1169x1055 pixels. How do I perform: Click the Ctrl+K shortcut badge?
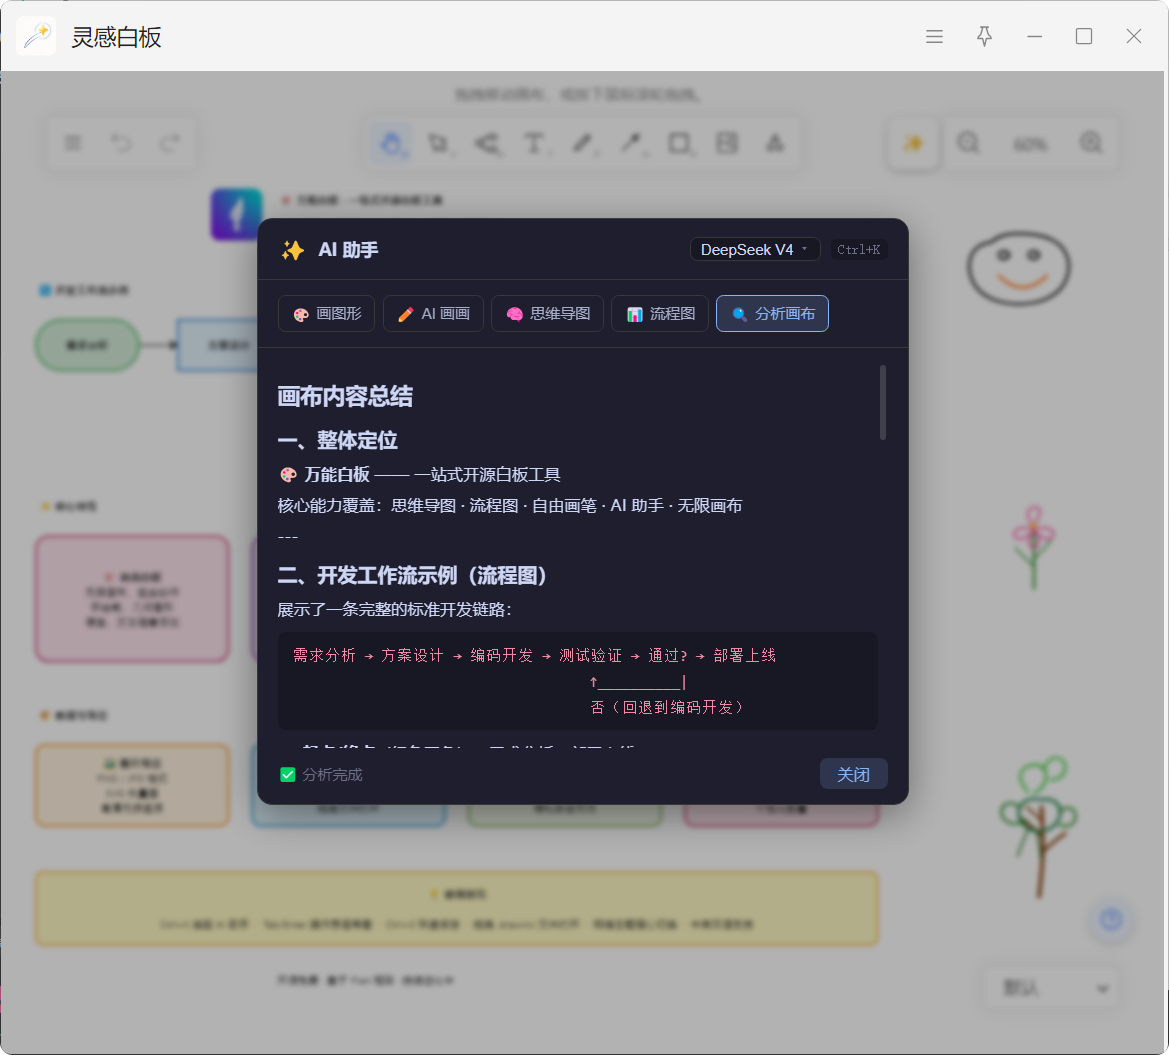pos(858,250)
